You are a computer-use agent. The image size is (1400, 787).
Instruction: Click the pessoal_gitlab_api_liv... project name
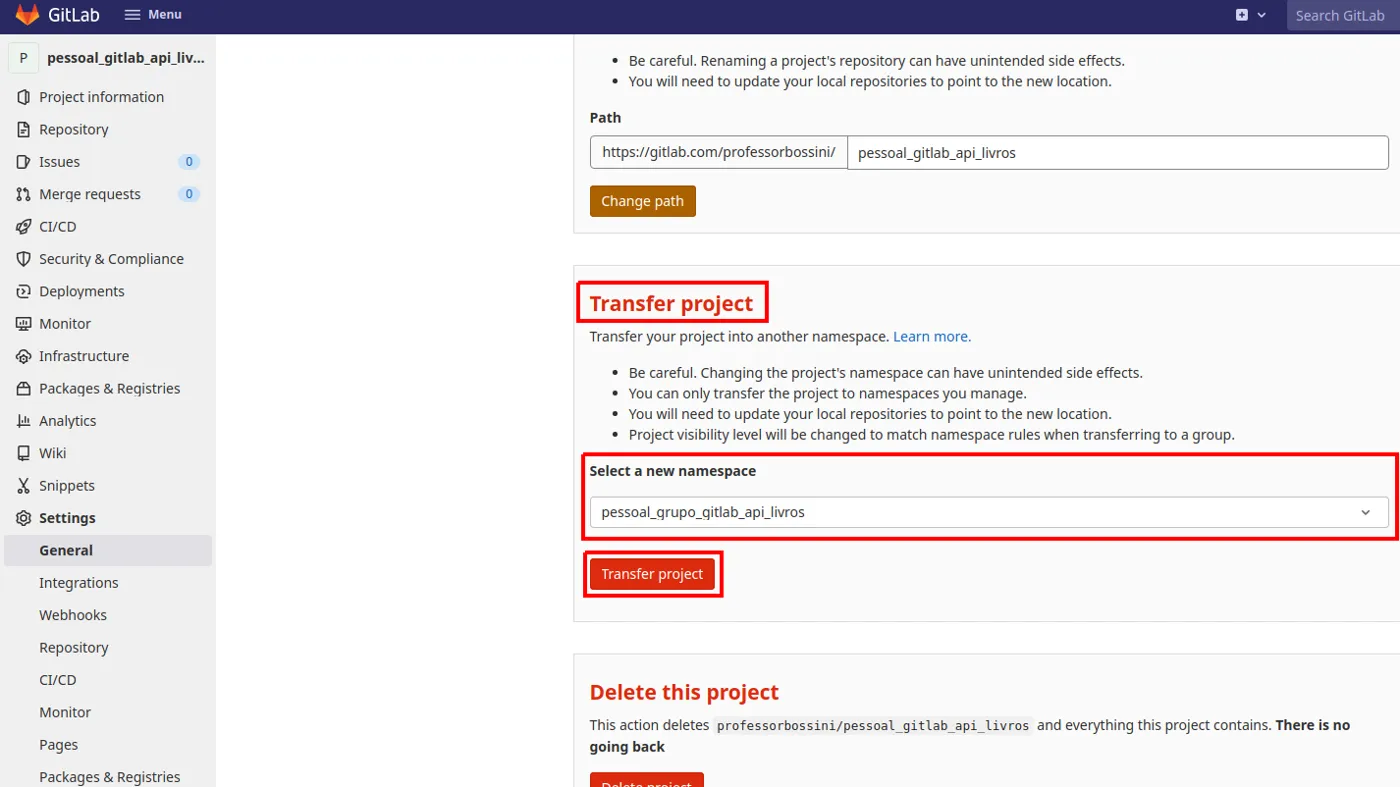(x=126, y=58)
